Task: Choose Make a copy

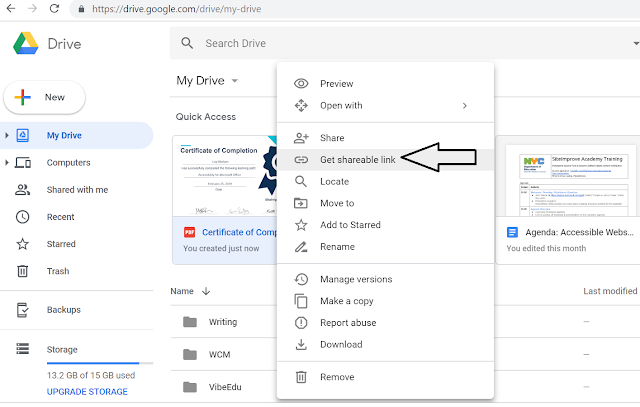Action: coord(385,301)
